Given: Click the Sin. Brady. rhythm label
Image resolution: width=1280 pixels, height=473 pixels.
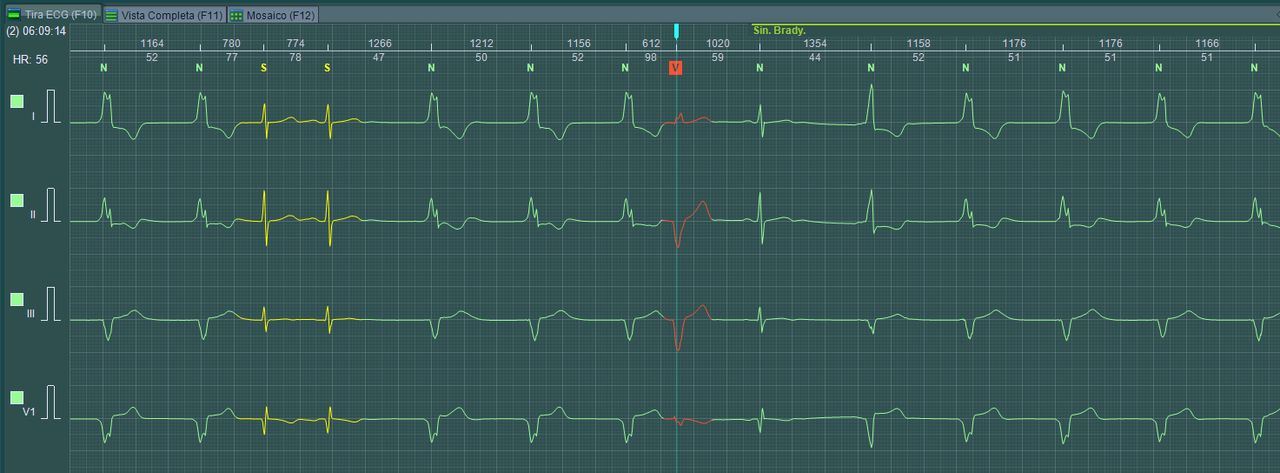Looking at the screenshot, I should (779, 30).
